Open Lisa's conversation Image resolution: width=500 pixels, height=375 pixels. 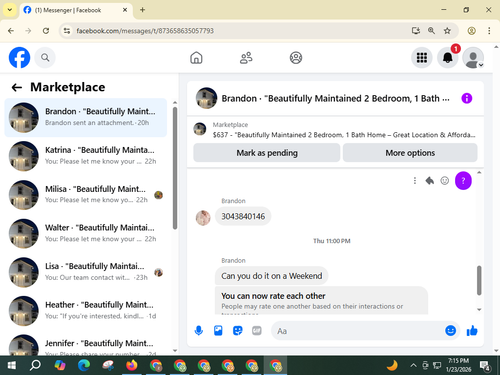coord(86,272)
